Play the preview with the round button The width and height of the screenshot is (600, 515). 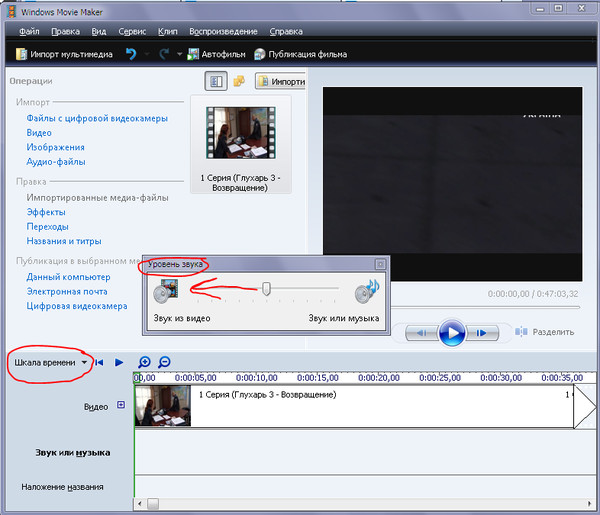point(452,332)
